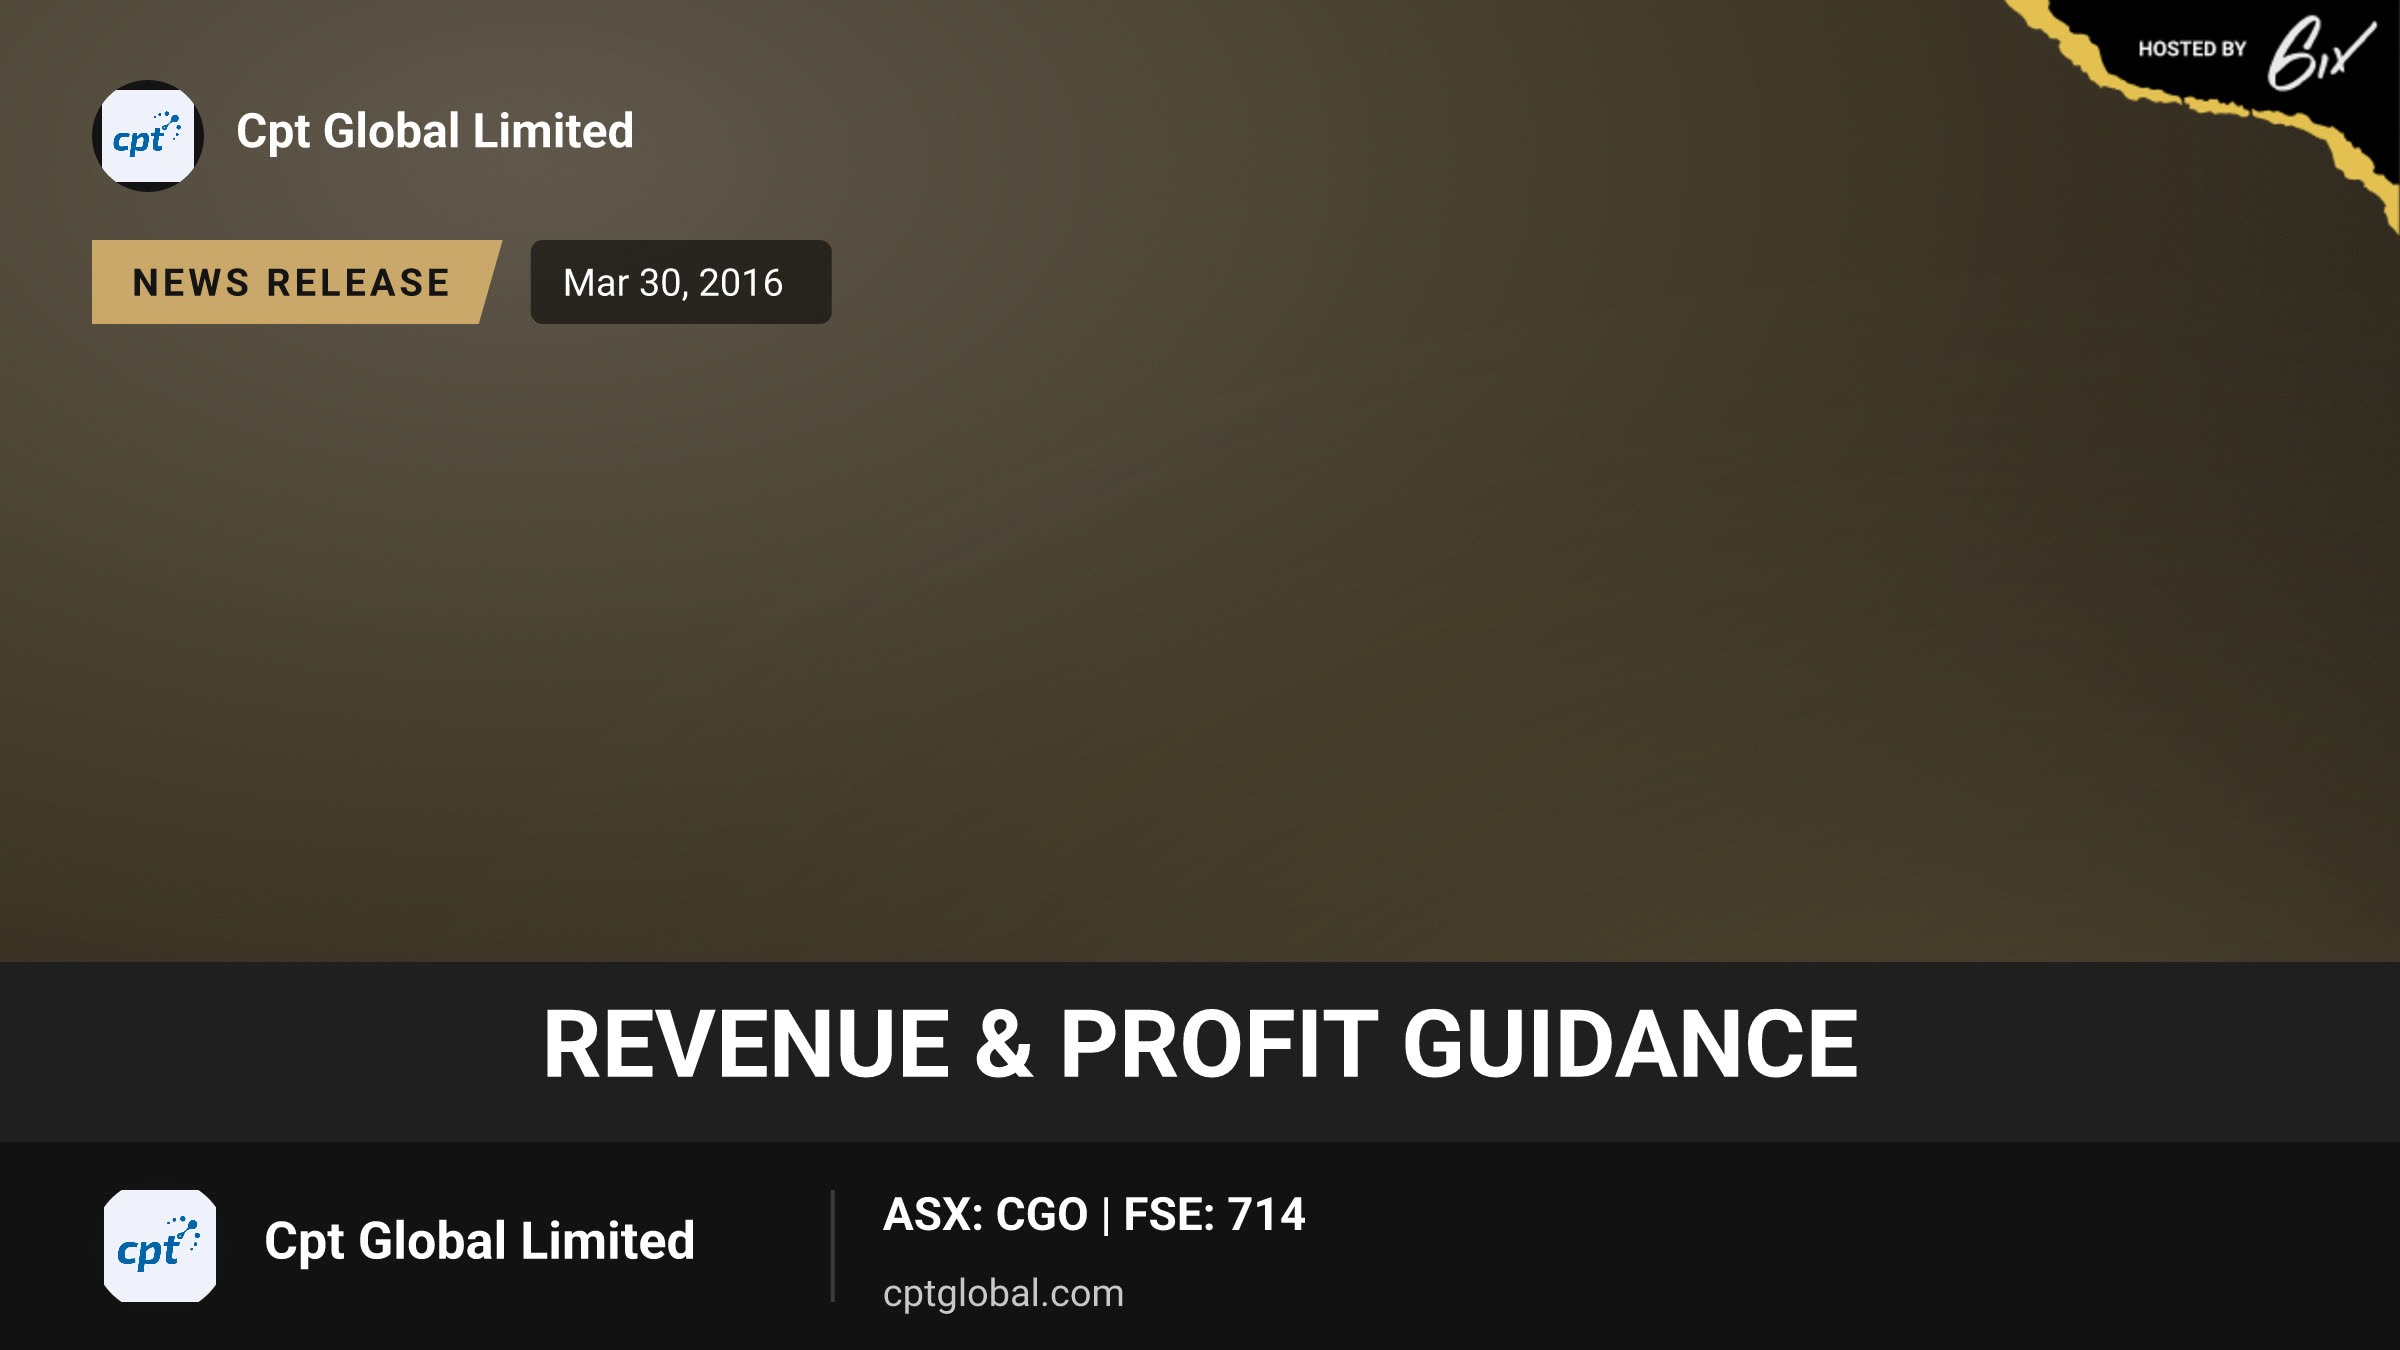
Task: Click the HOSTED BY label
Action: pos(2192,49)
